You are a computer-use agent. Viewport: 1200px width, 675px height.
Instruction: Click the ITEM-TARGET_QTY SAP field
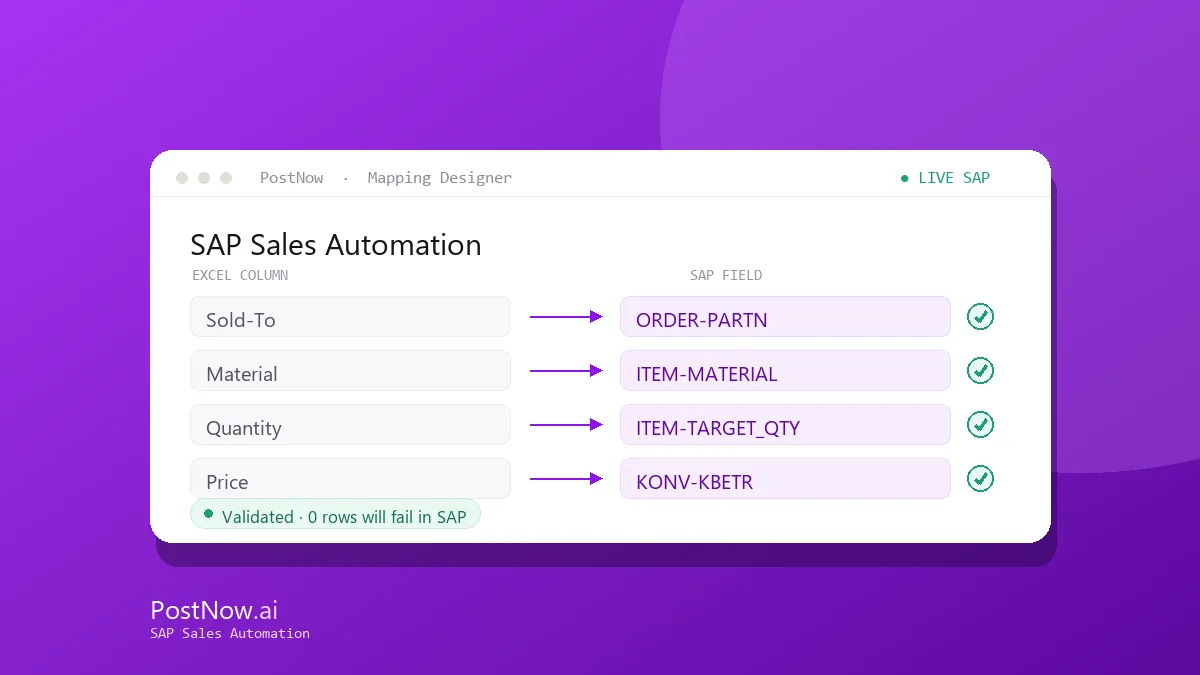(x=785, y=425)
